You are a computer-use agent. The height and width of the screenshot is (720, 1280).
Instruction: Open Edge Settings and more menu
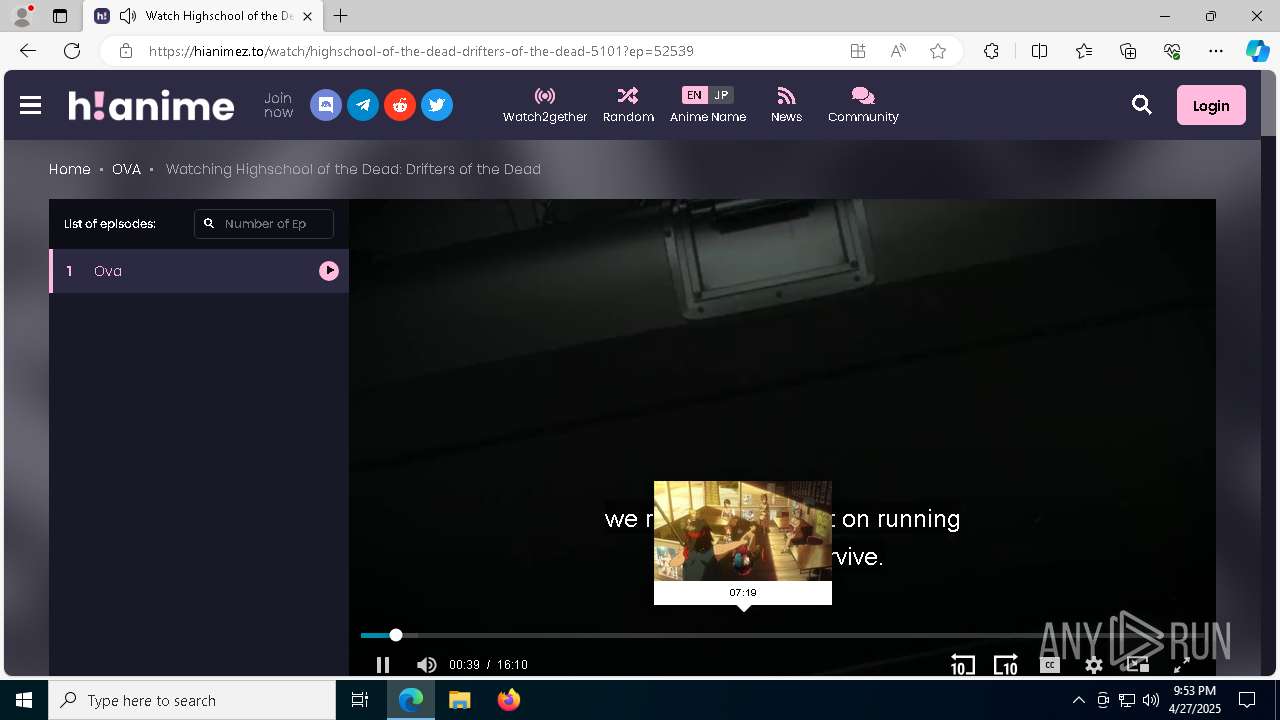(1216, 51)
